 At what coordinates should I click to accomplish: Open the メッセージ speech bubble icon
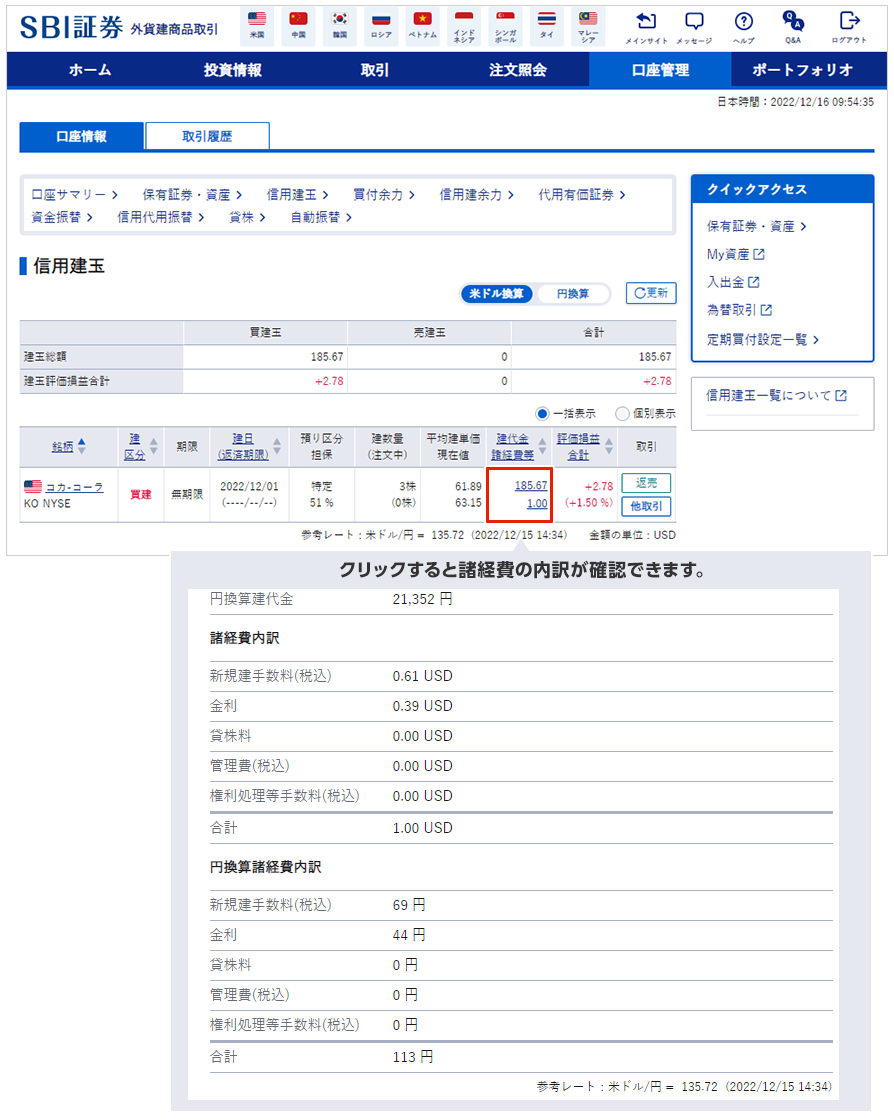pyautogui.click(x=694, y=21)
